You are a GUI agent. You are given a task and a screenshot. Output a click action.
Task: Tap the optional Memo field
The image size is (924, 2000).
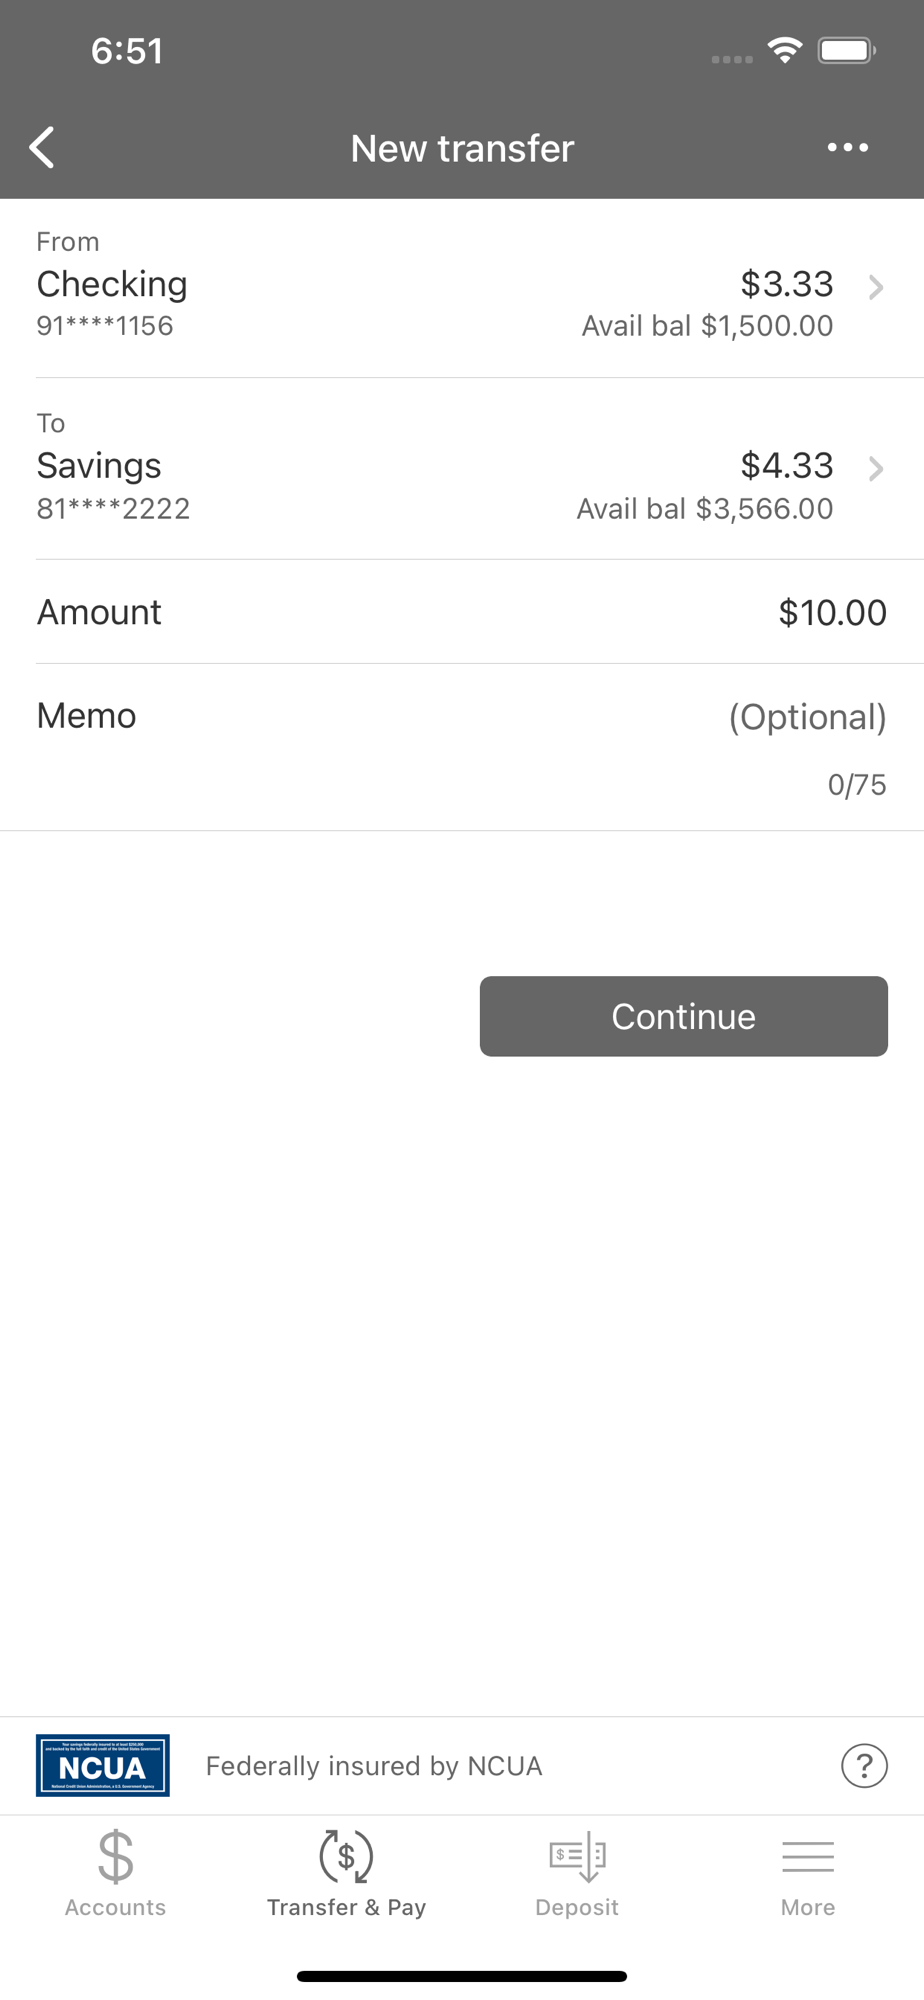(806, 717)
